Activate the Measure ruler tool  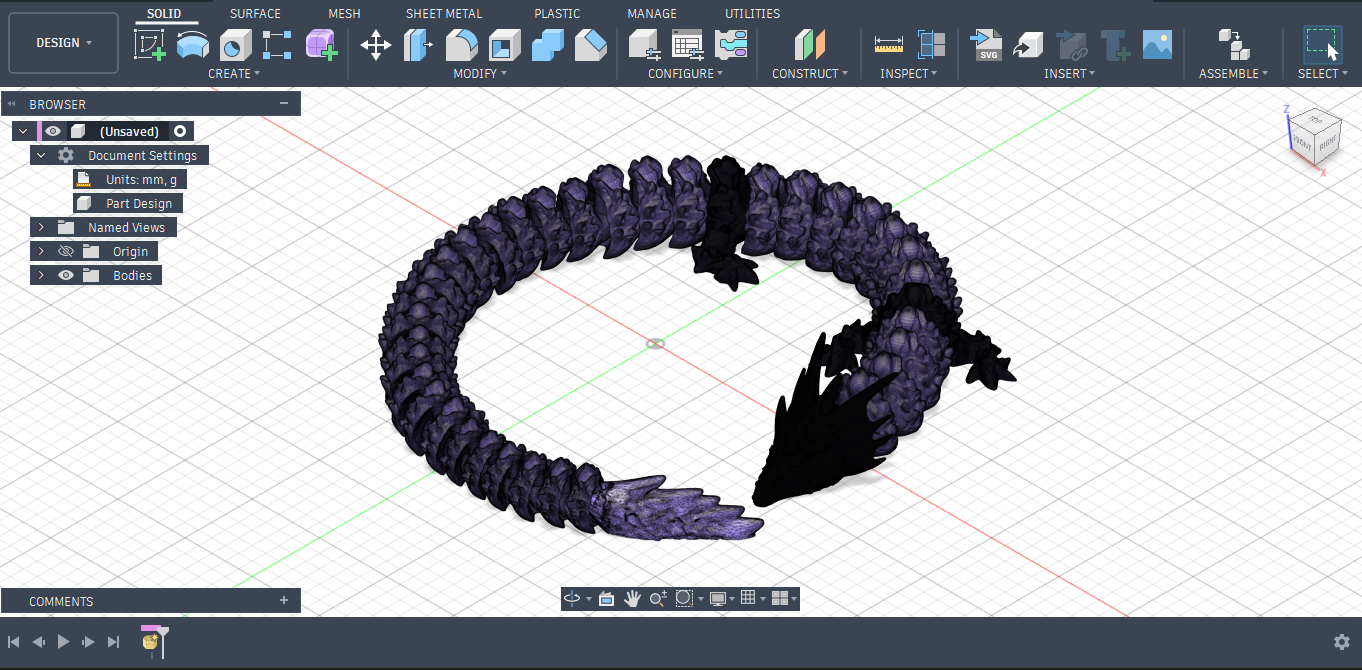pyautogui.click(x=888, y=45)
